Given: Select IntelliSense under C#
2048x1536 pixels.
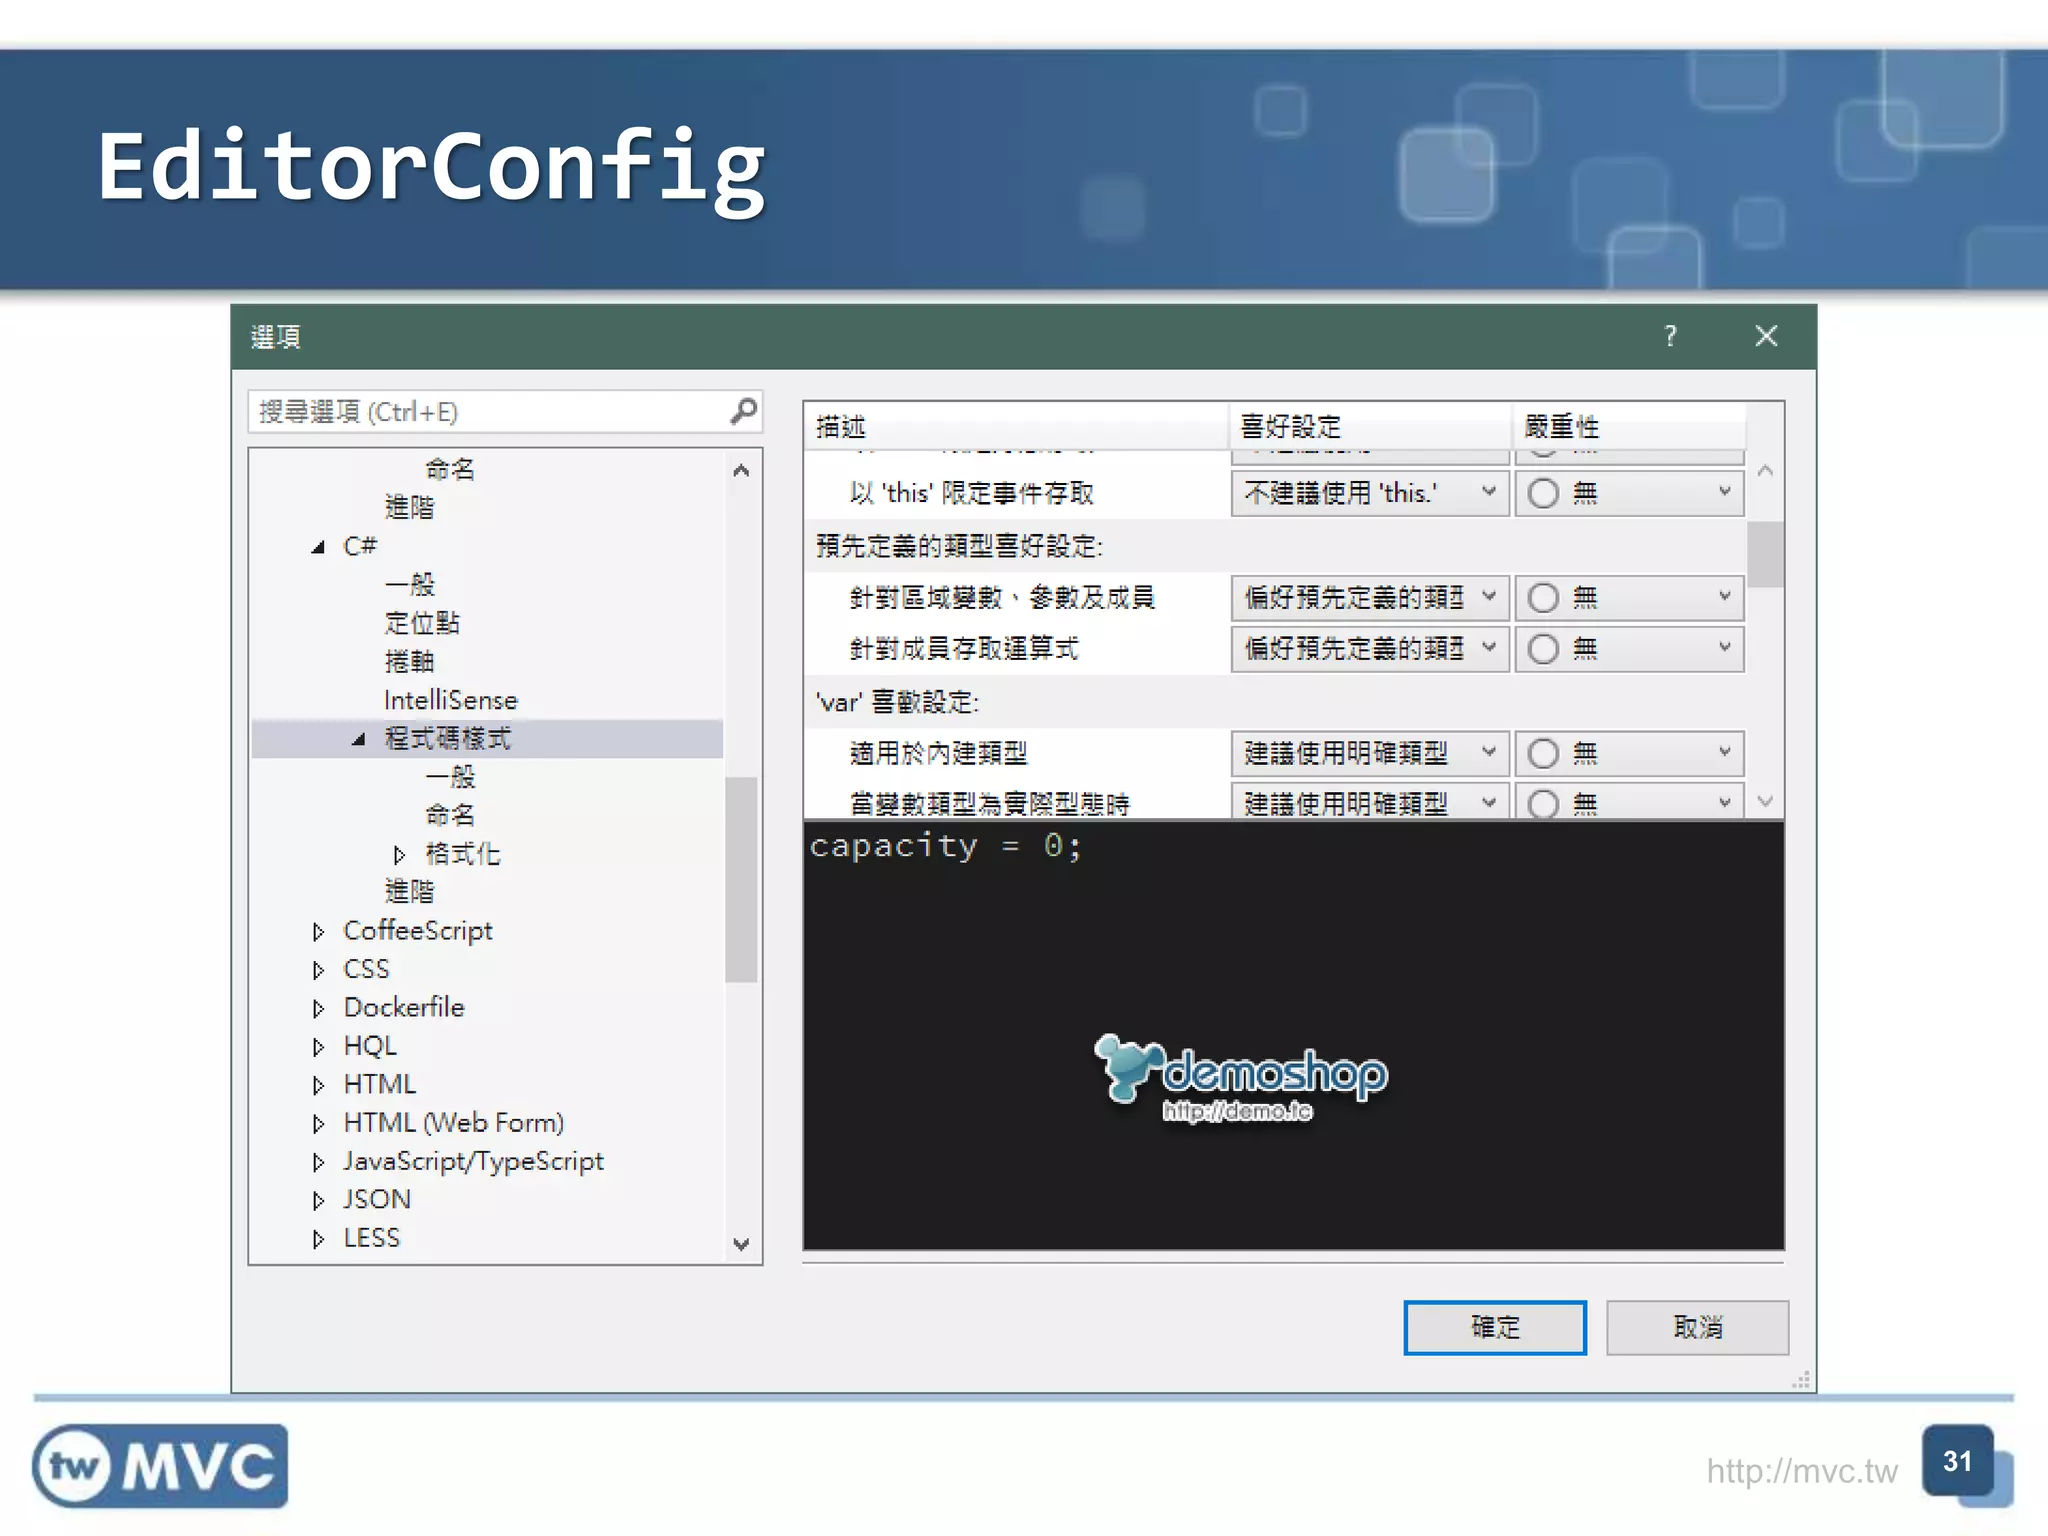Looking at the screenshot, I should coord(451,700).
